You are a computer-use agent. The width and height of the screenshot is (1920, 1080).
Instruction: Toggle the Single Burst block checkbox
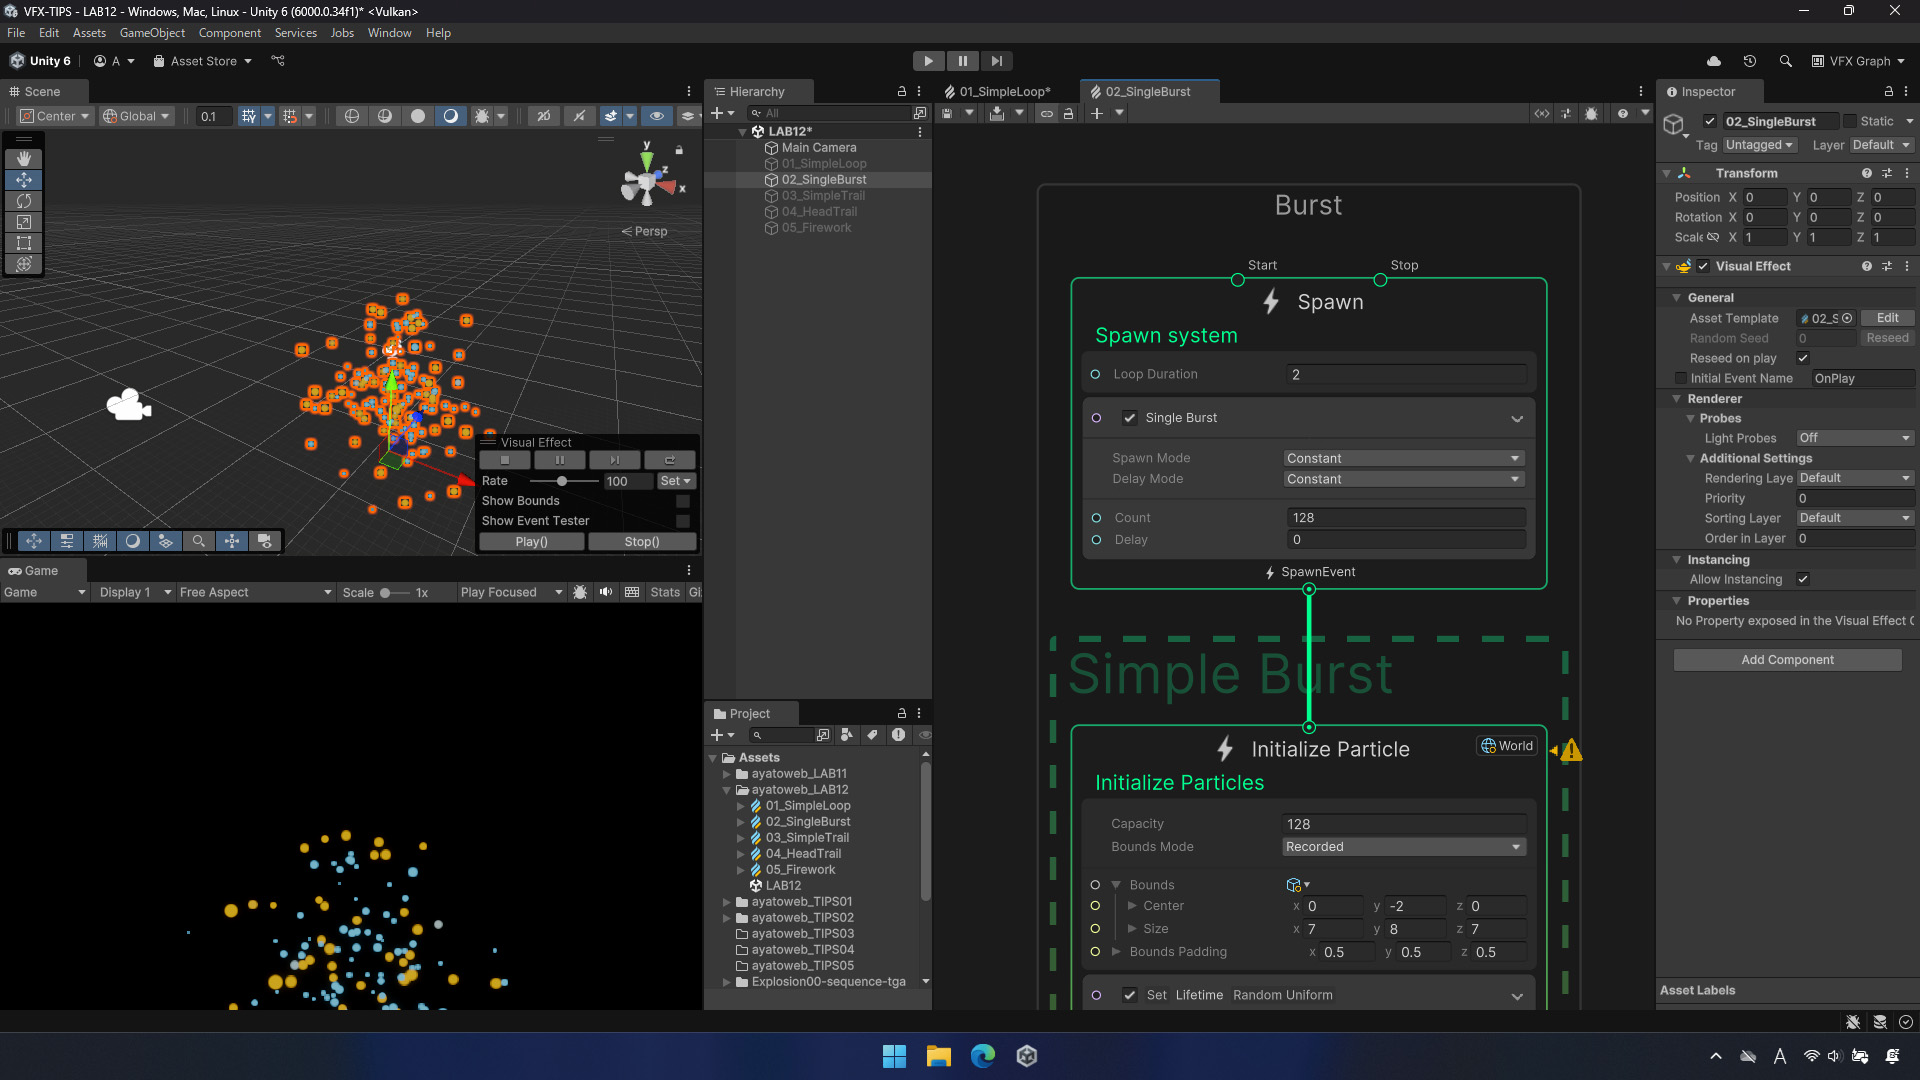click(1130, 418)
